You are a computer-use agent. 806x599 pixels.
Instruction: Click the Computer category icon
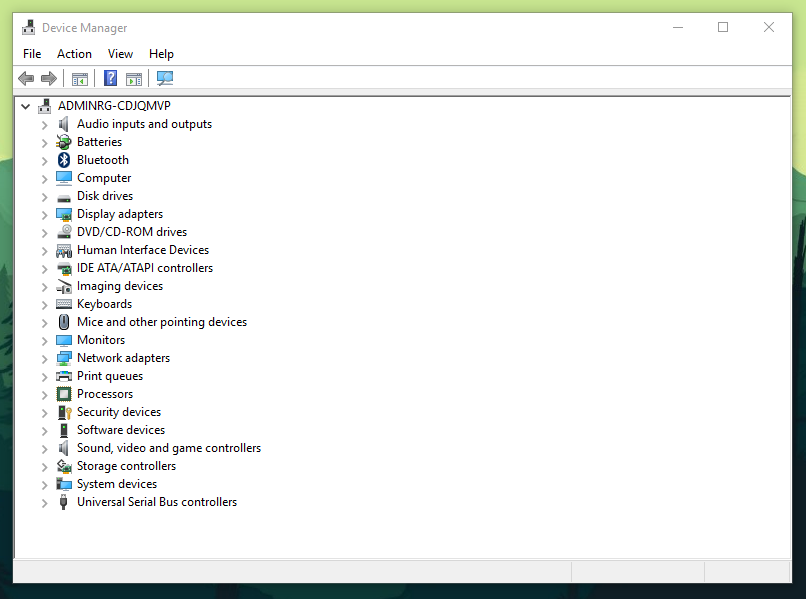[64, 178]
